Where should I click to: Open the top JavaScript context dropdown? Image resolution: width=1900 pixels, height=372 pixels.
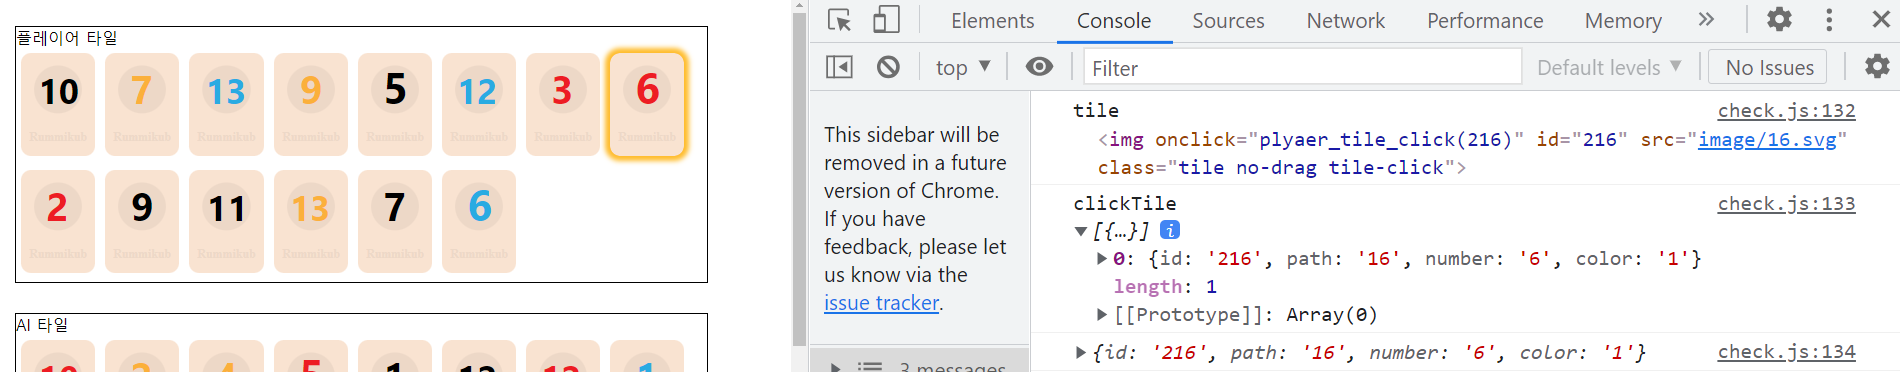point(963,67)
